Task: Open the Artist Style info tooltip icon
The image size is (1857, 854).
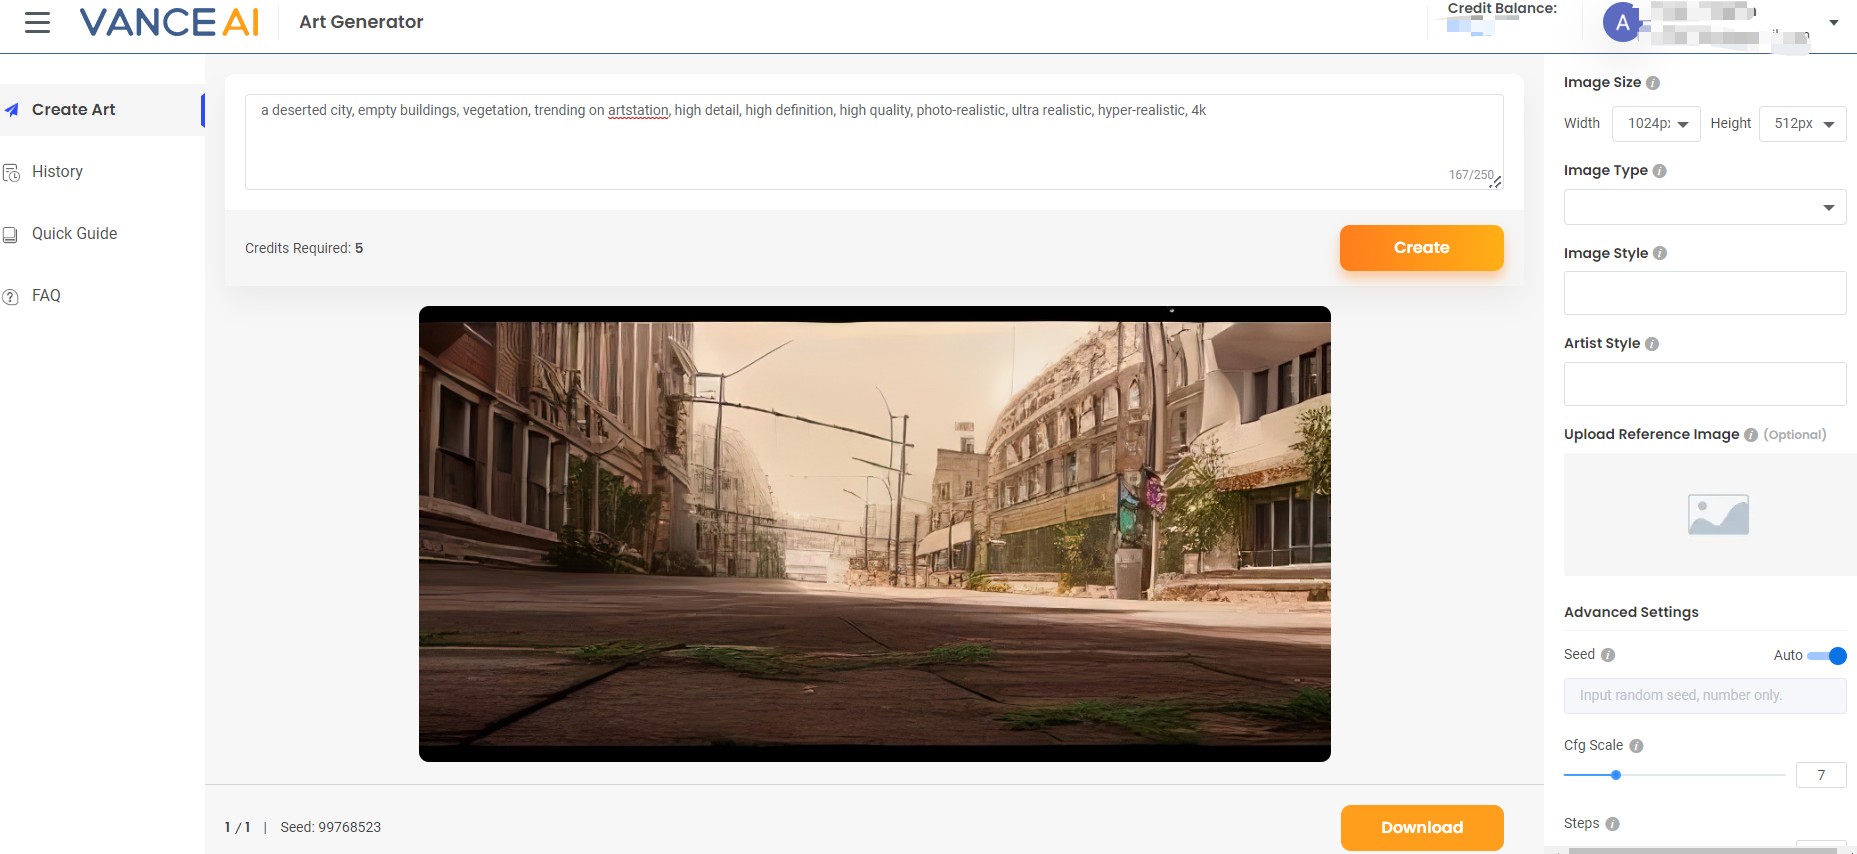Action: tap(1652, 344)
